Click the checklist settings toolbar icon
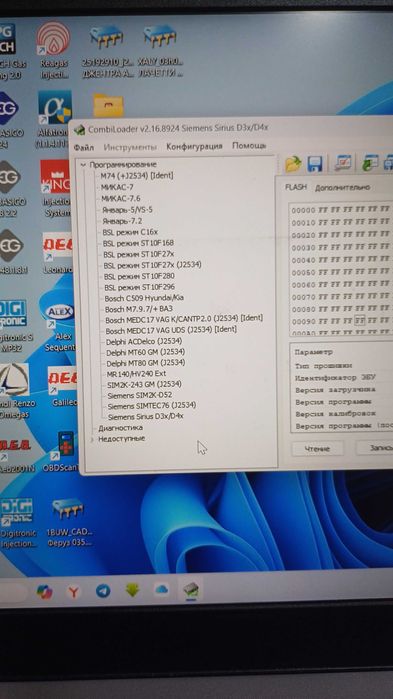 (x=343, y=163)
